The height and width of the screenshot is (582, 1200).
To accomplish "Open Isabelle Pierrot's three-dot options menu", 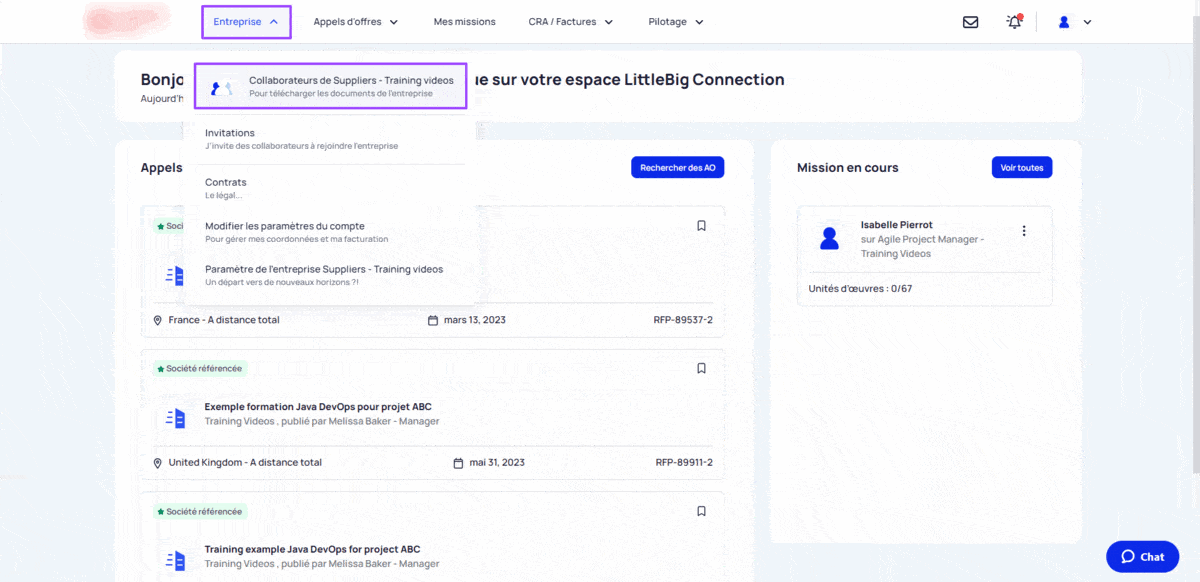I will tap(1023, 231).
